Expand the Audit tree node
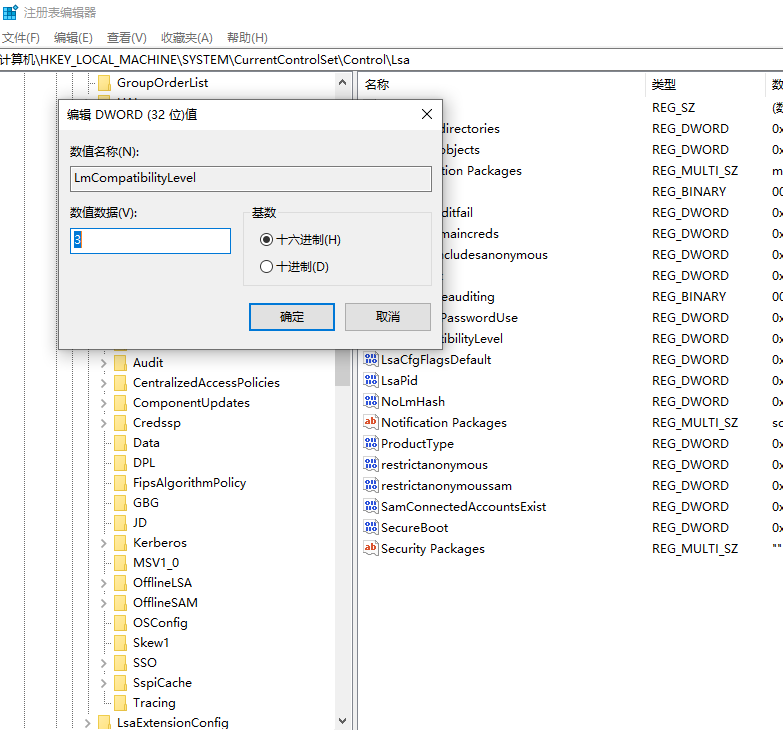Screen dimensions: 783x730 pos(103,363)
